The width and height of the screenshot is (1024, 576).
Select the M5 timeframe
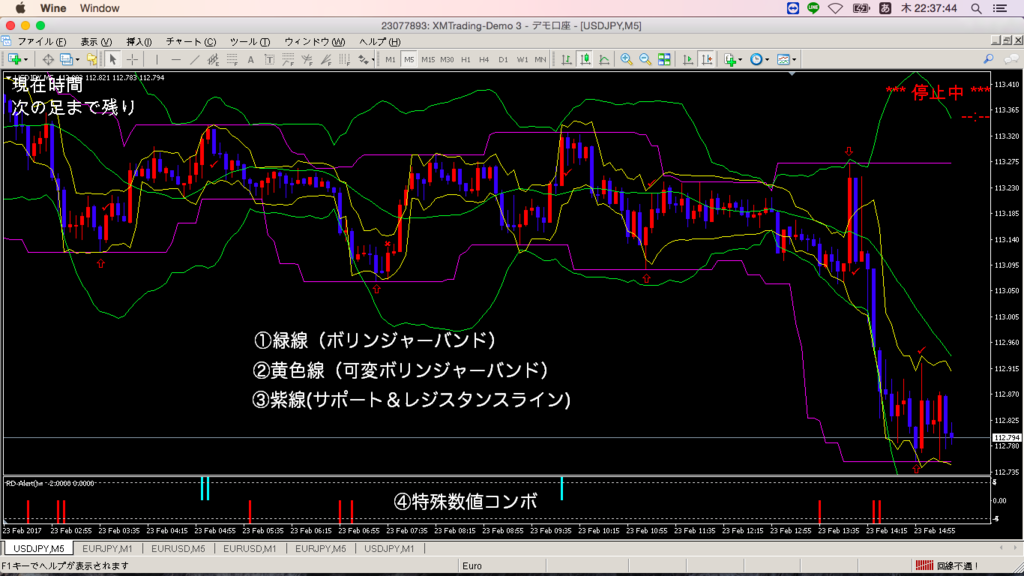coord(409,59)
